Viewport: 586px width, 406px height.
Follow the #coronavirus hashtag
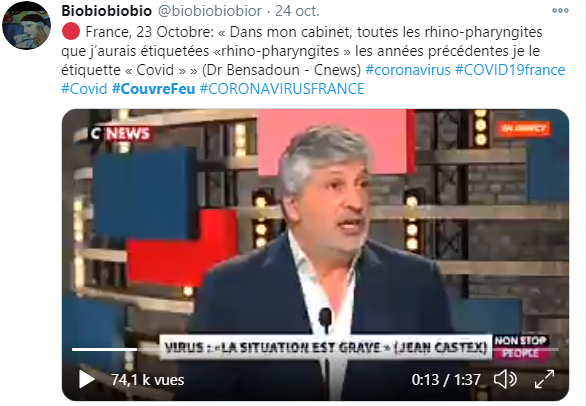tap(408, 70)
